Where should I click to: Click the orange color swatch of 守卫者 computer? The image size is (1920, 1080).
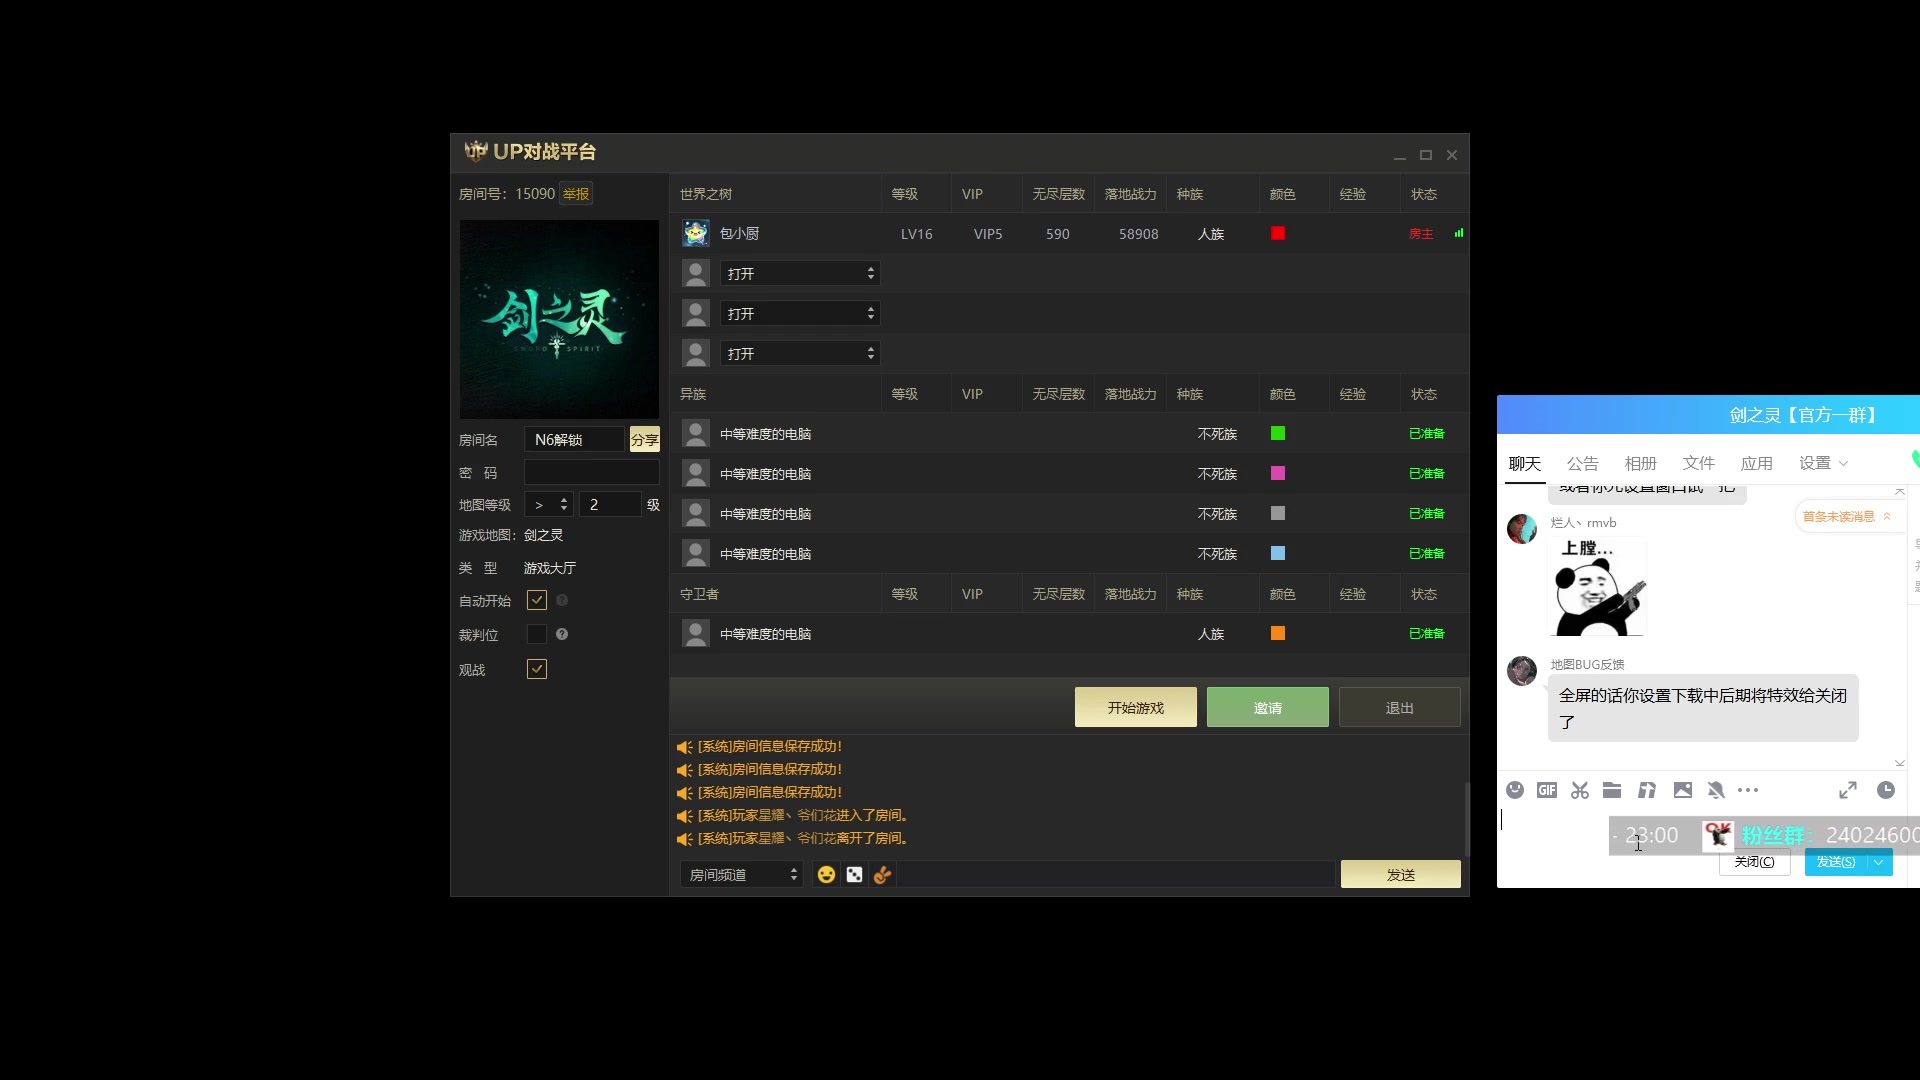[x=1278, y=633]
